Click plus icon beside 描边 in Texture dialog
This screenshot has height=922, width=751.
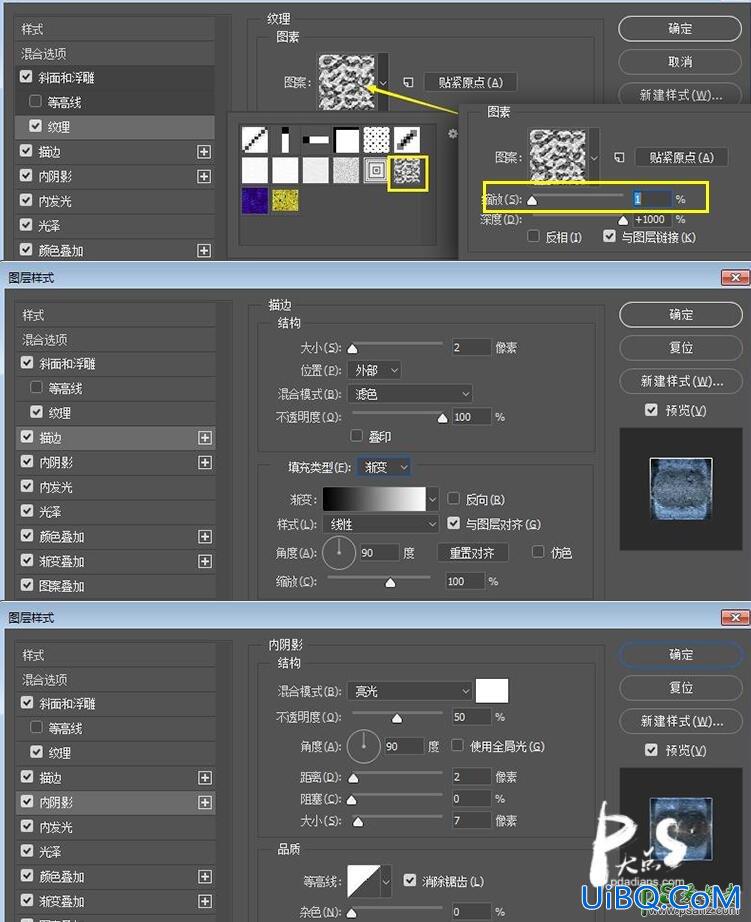tap(203, 152)
